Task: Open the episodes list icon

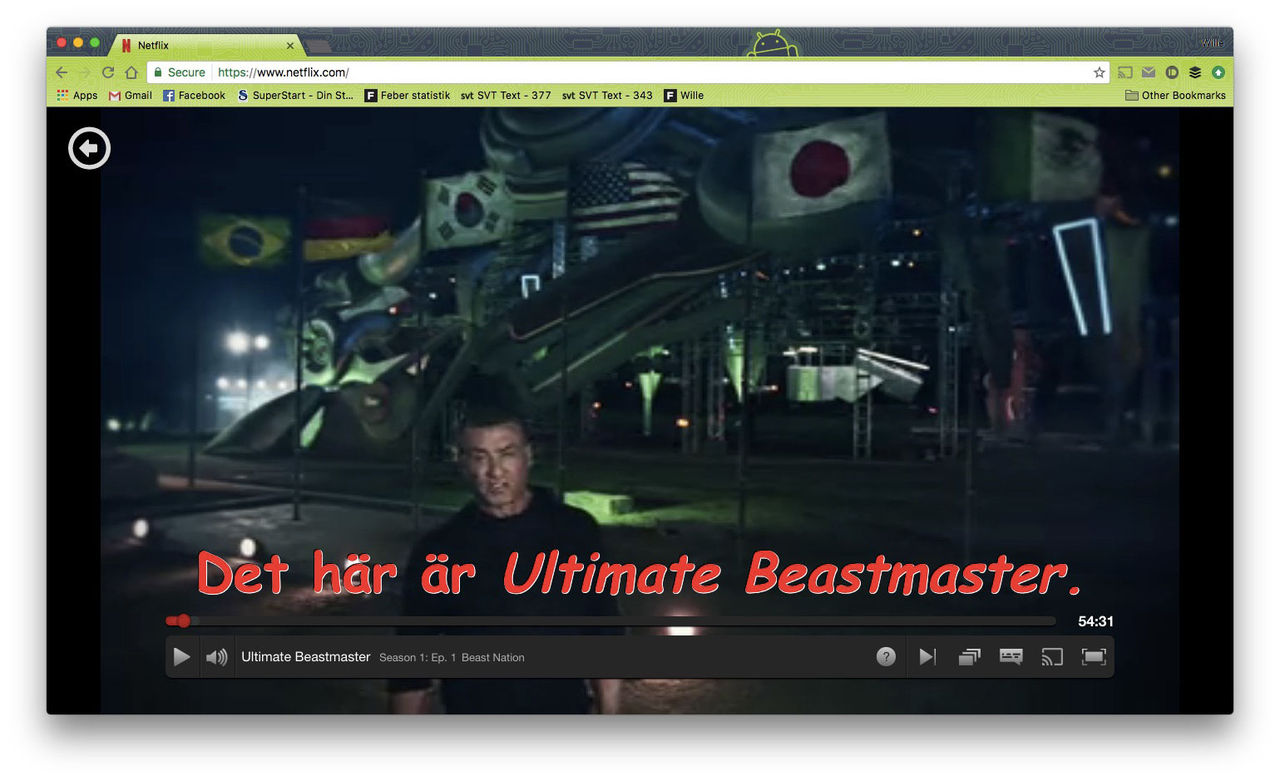Action: pyautogui.click(x=969, y=657)
